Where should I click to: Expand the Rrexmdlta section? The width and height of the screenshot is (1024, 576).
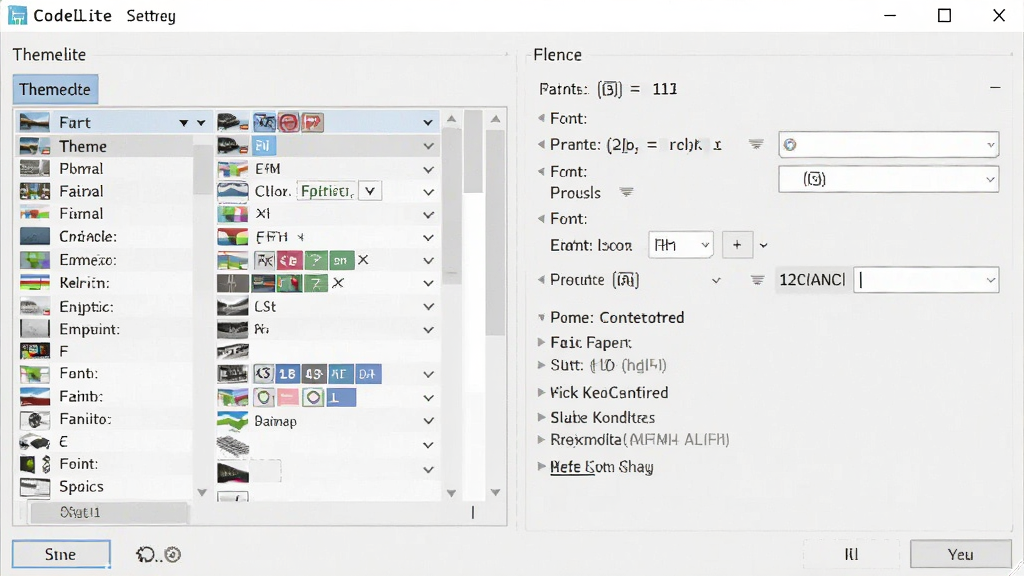pyautogui.click(x=541, y=440)
